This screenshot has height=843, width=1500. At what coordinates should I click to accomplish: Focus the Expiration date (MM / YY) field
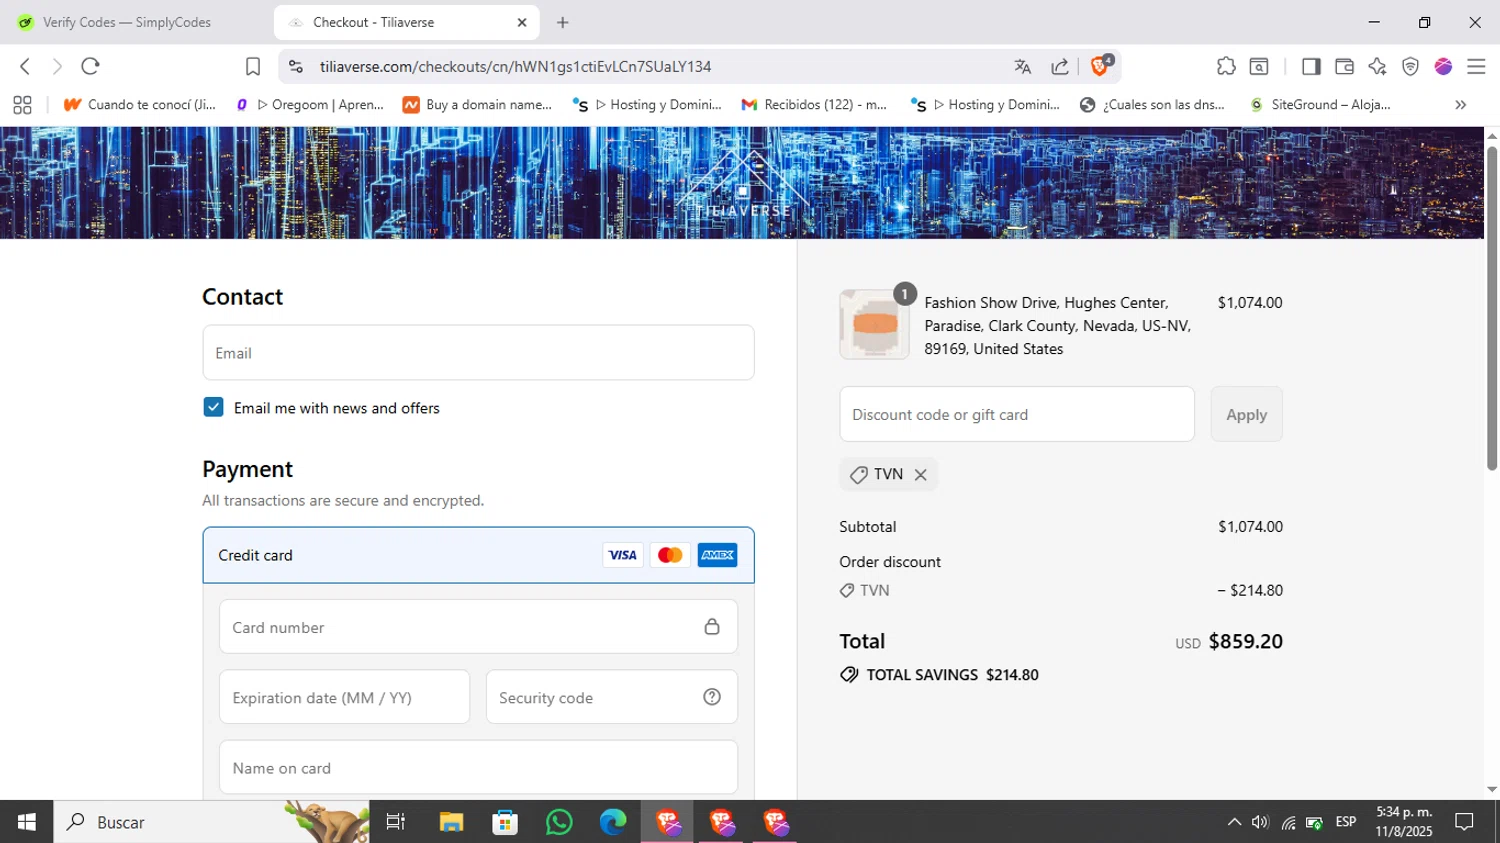click(344, 697)
